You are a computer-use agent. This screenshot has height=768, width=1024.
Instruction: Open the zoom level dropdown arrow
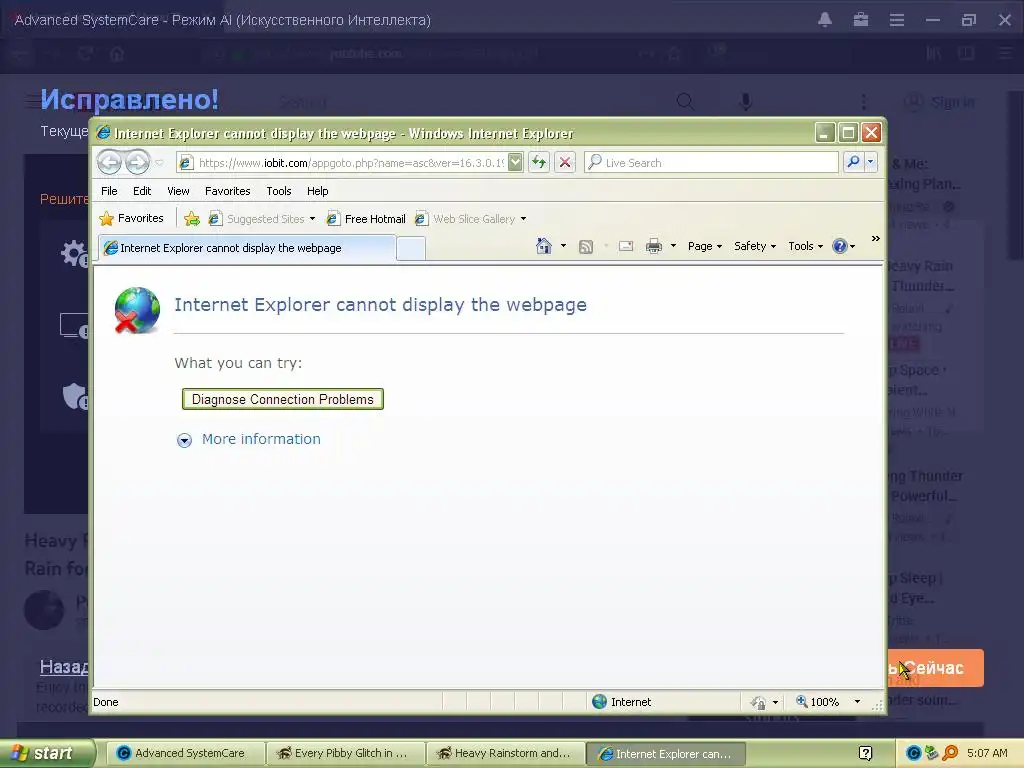[857, 702]
